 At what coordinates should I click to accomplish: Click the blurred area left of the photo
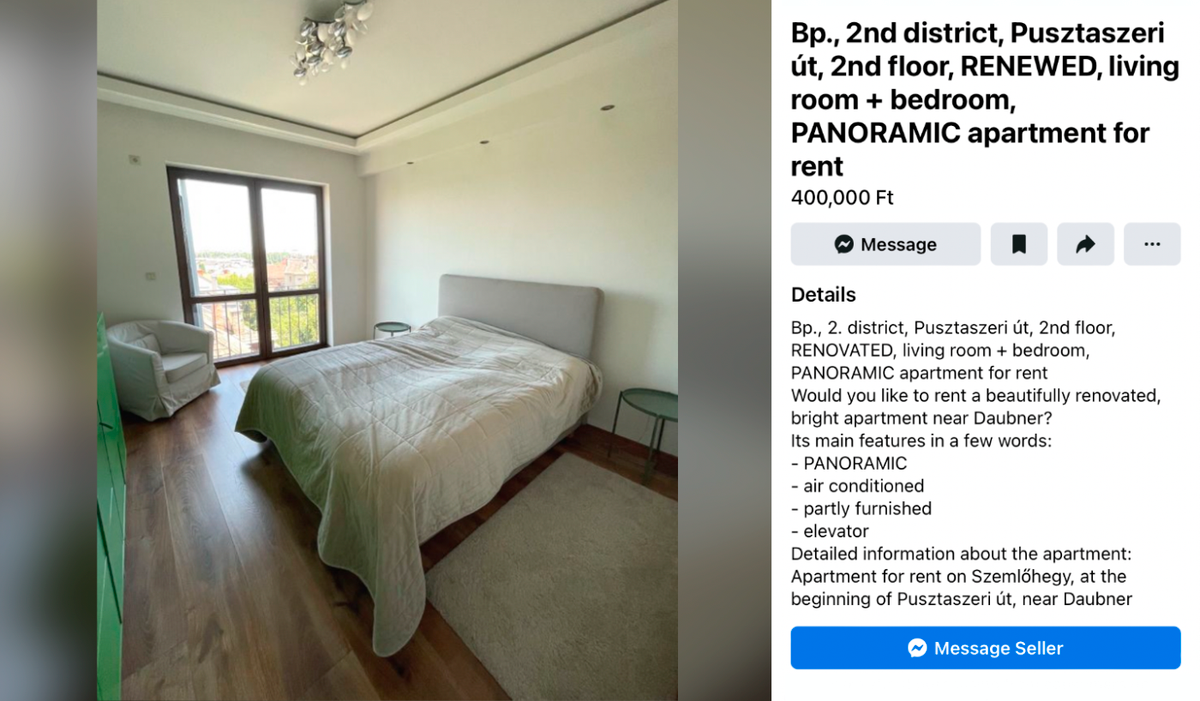coord(48,350)
